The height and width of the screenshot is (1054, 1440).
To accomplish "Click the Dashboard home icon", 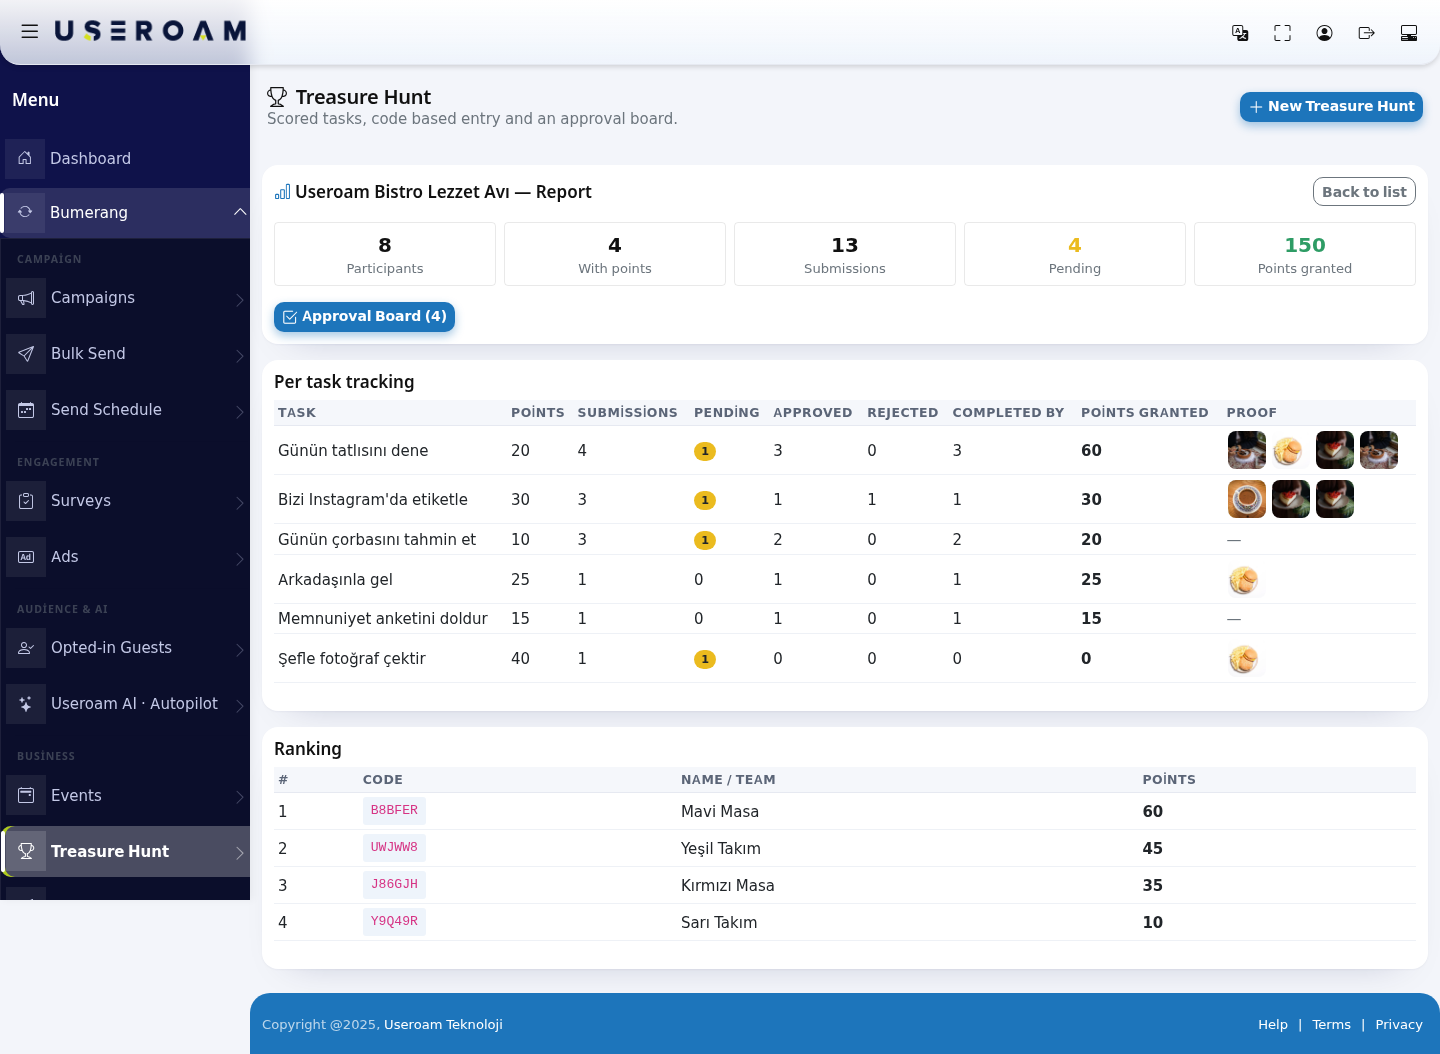I will (25, 158).
